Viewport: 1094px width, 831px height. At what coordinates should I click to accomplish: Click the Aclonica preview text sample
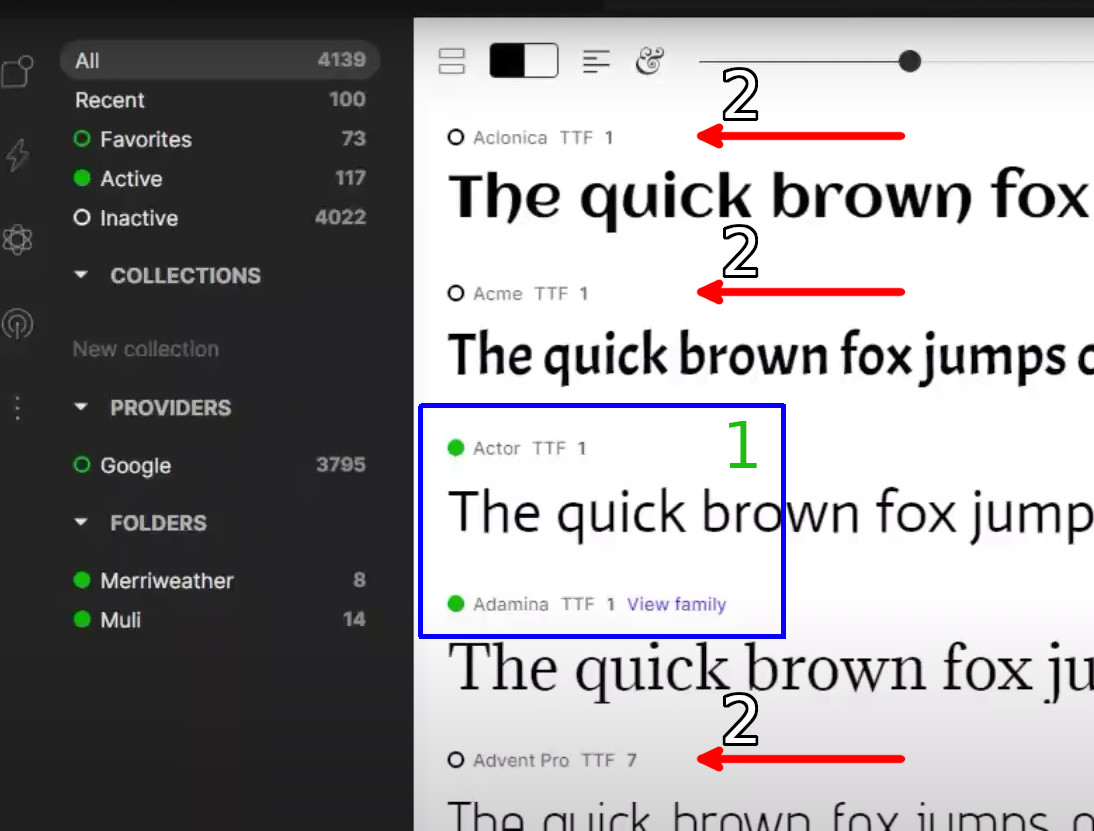pyautogui.click(x=770, y=197)
